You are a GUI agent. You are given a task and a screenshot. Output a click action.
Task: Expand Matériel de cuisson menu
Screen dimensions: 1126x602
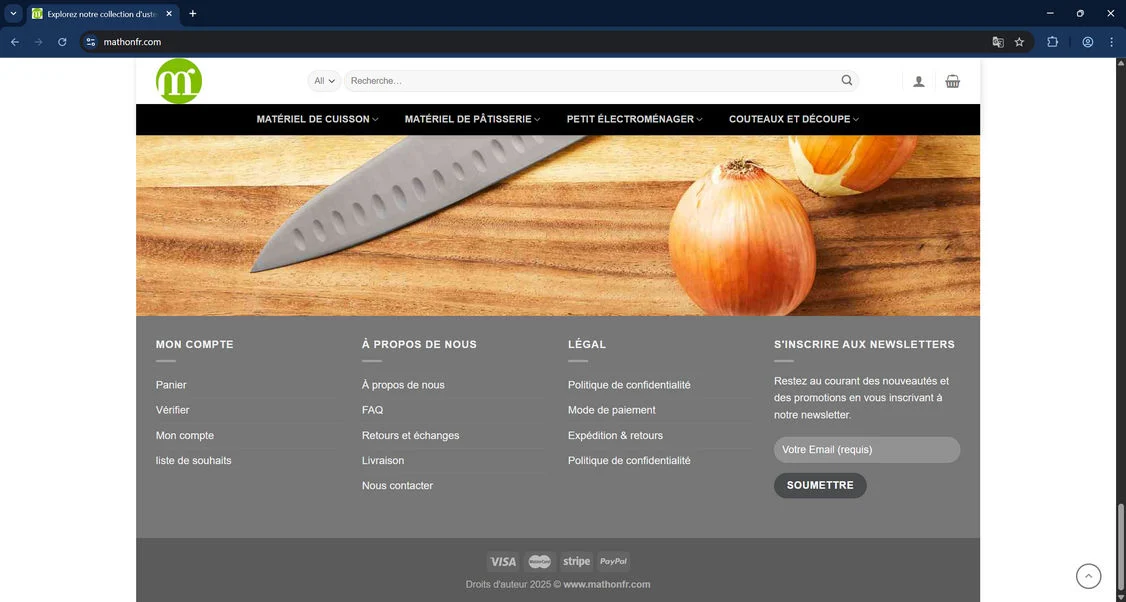click(x=317, y=119)
